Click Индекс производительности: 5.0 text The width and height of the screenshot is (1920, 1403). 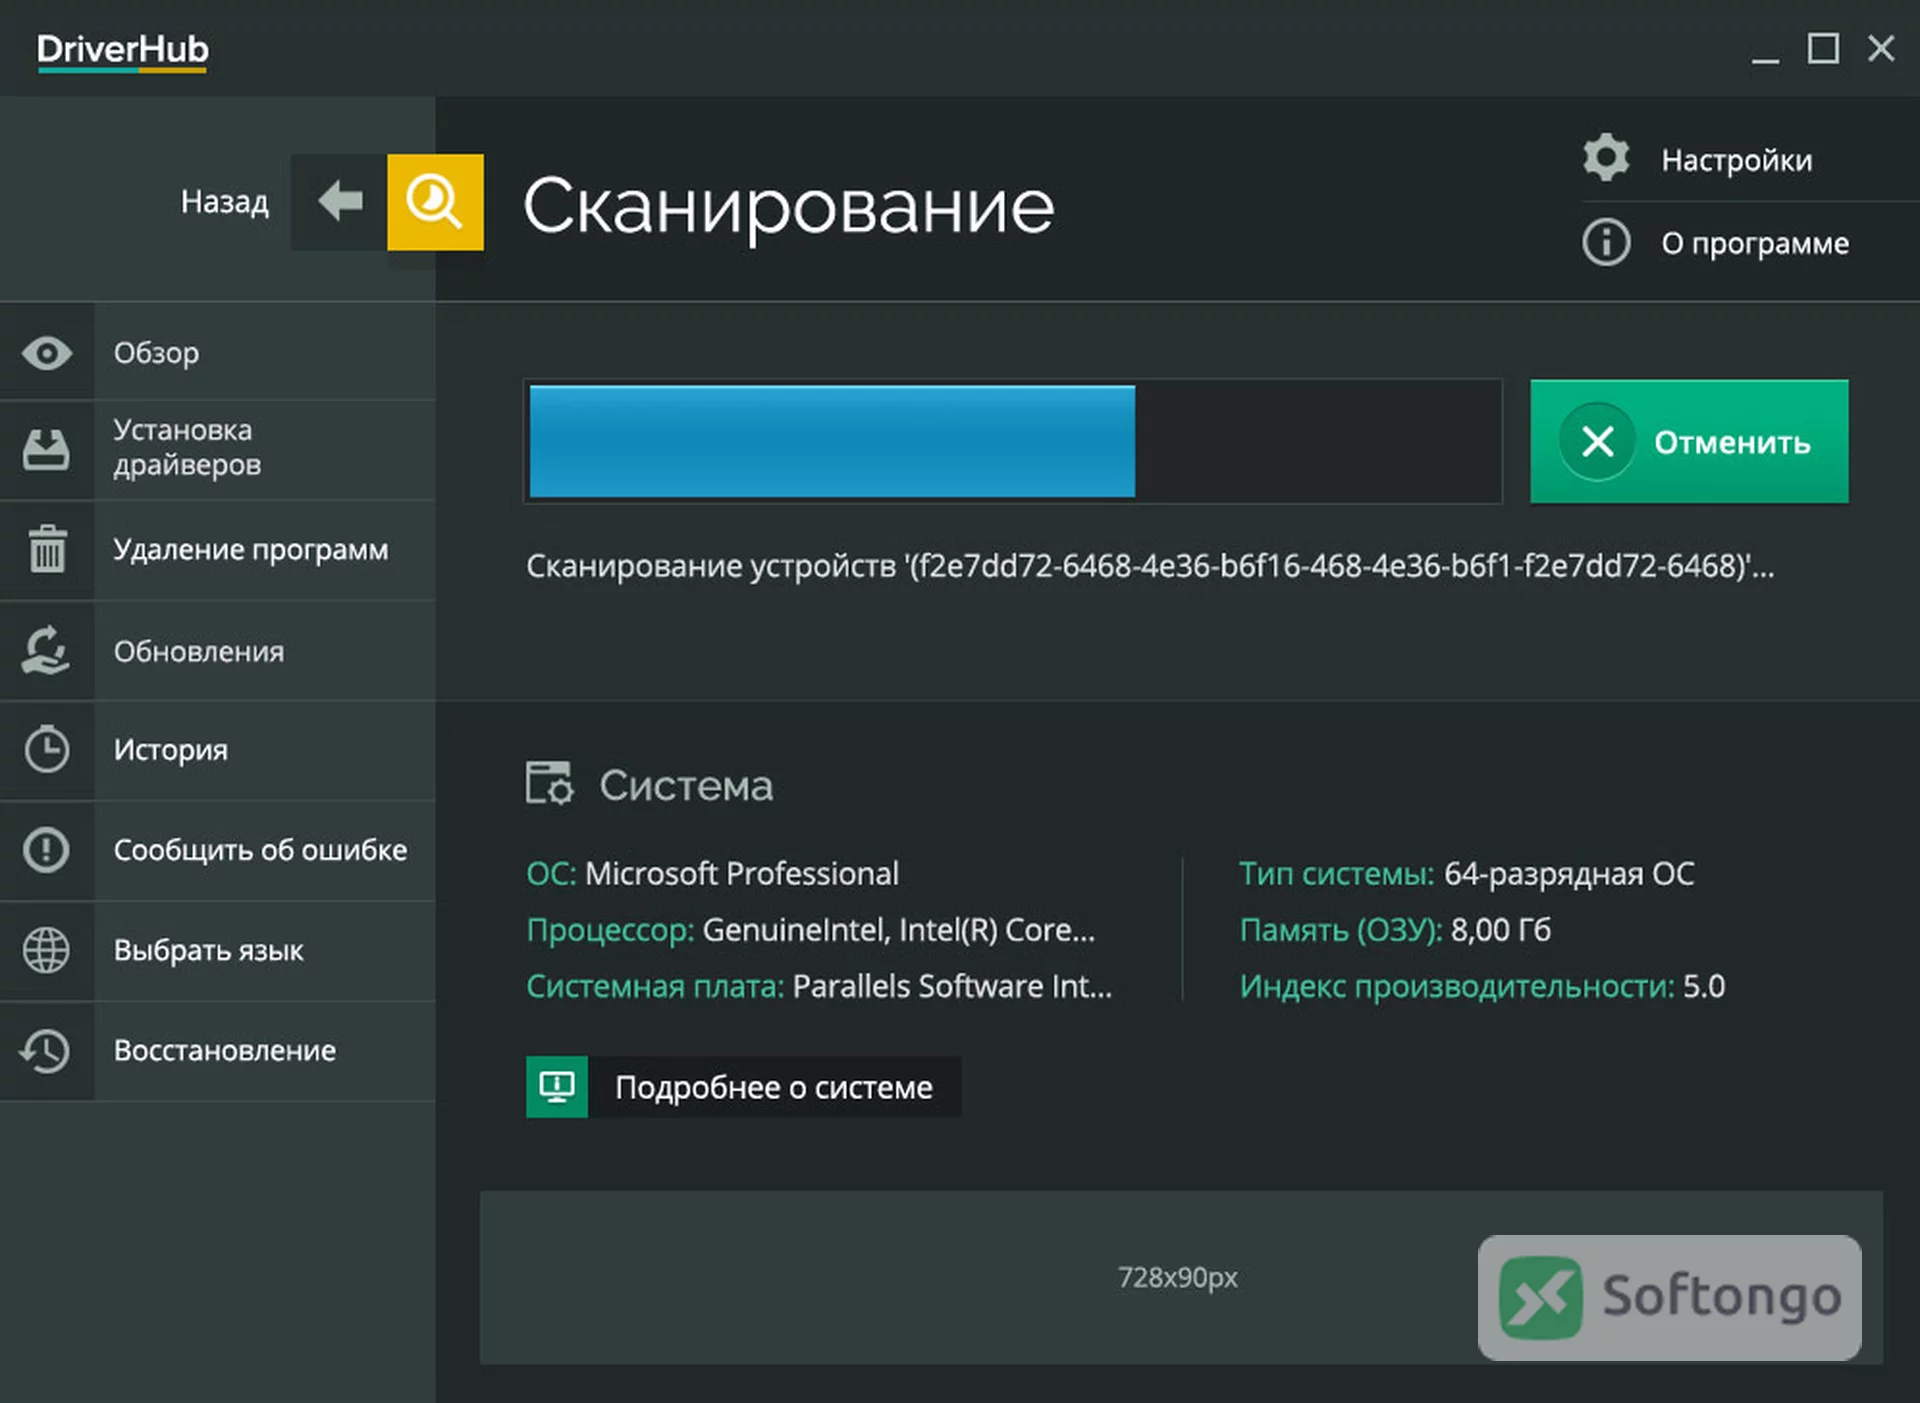pyautogui.click(x=1482, y=986)
